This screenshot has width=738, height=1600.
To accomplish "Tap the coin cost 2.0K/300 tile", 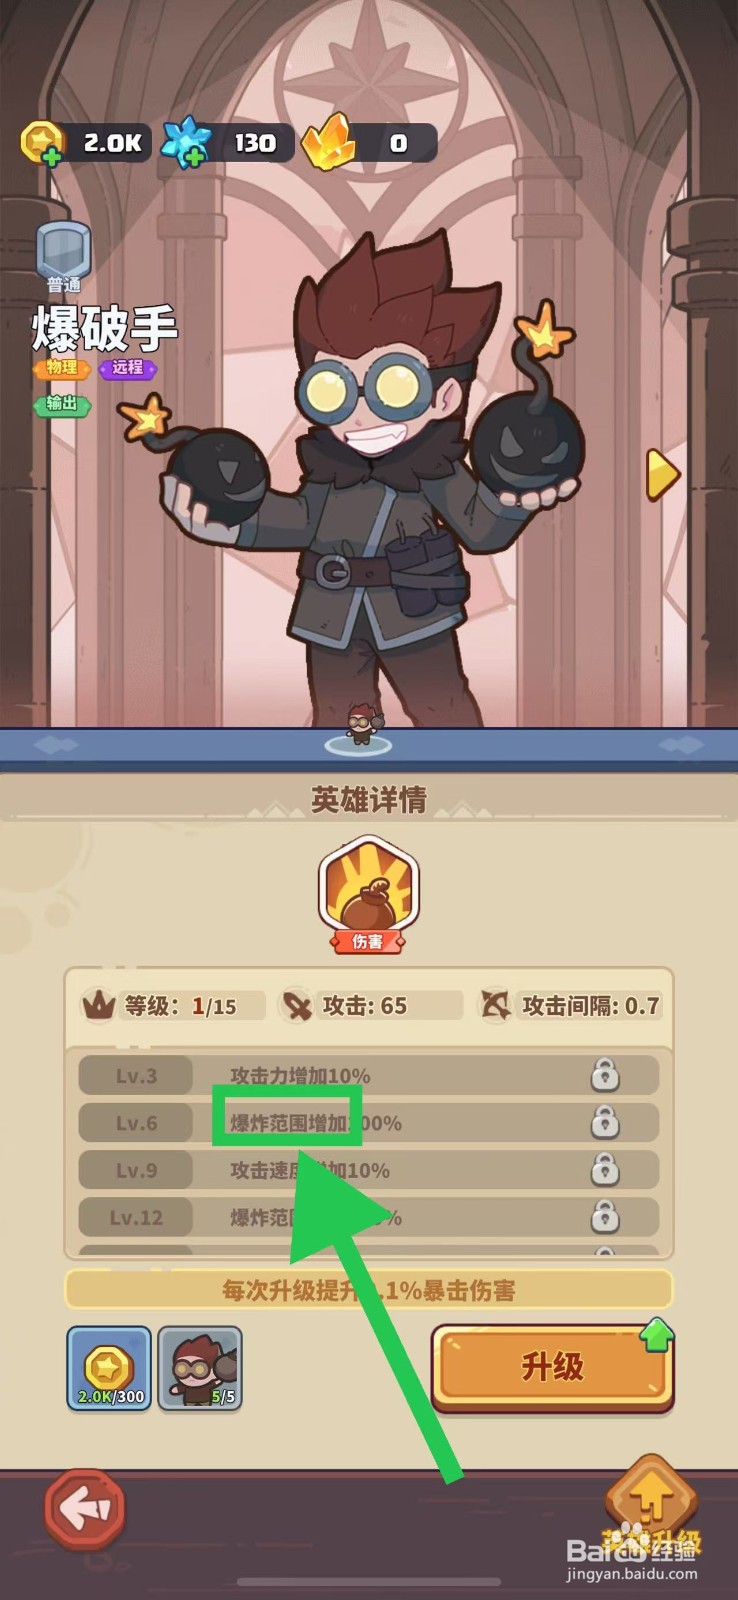I will 109,1368.
